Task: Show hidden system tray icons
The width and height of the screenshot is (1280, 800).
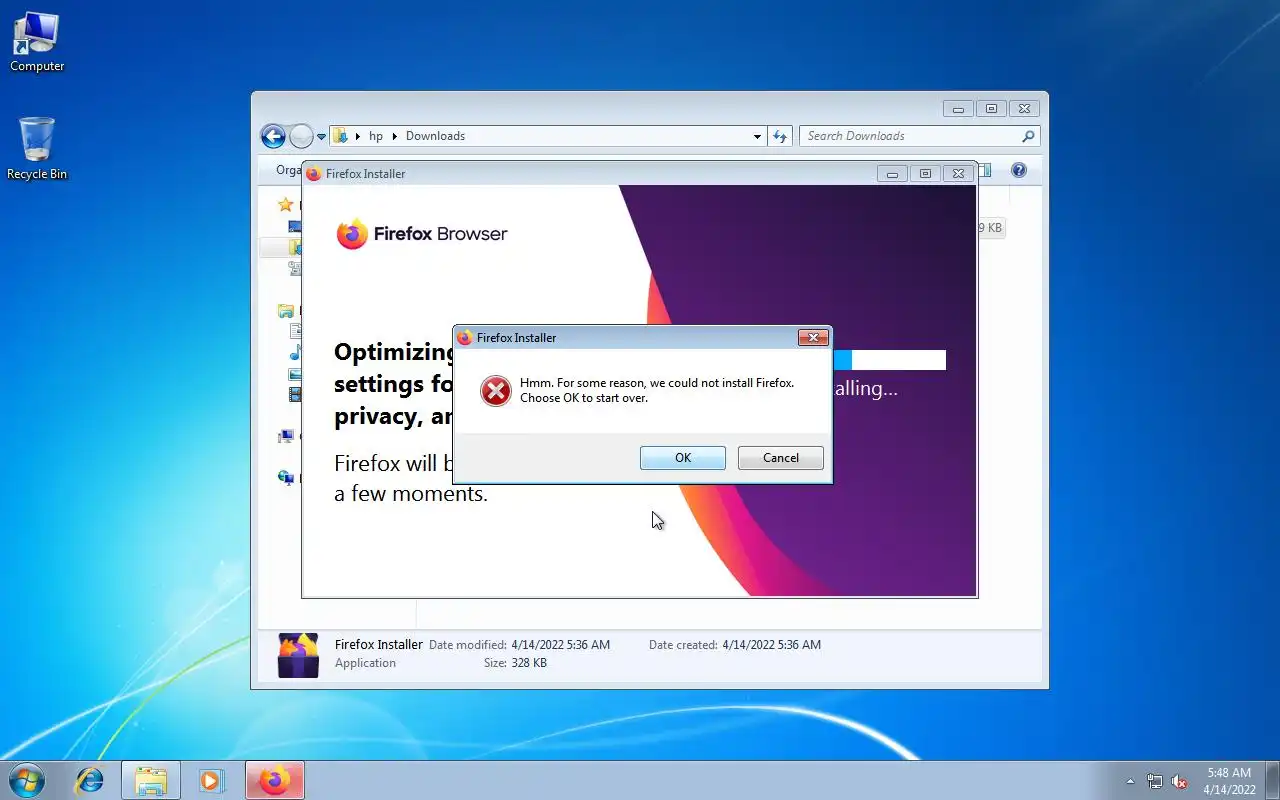Action: click(x=1131, y=781)
